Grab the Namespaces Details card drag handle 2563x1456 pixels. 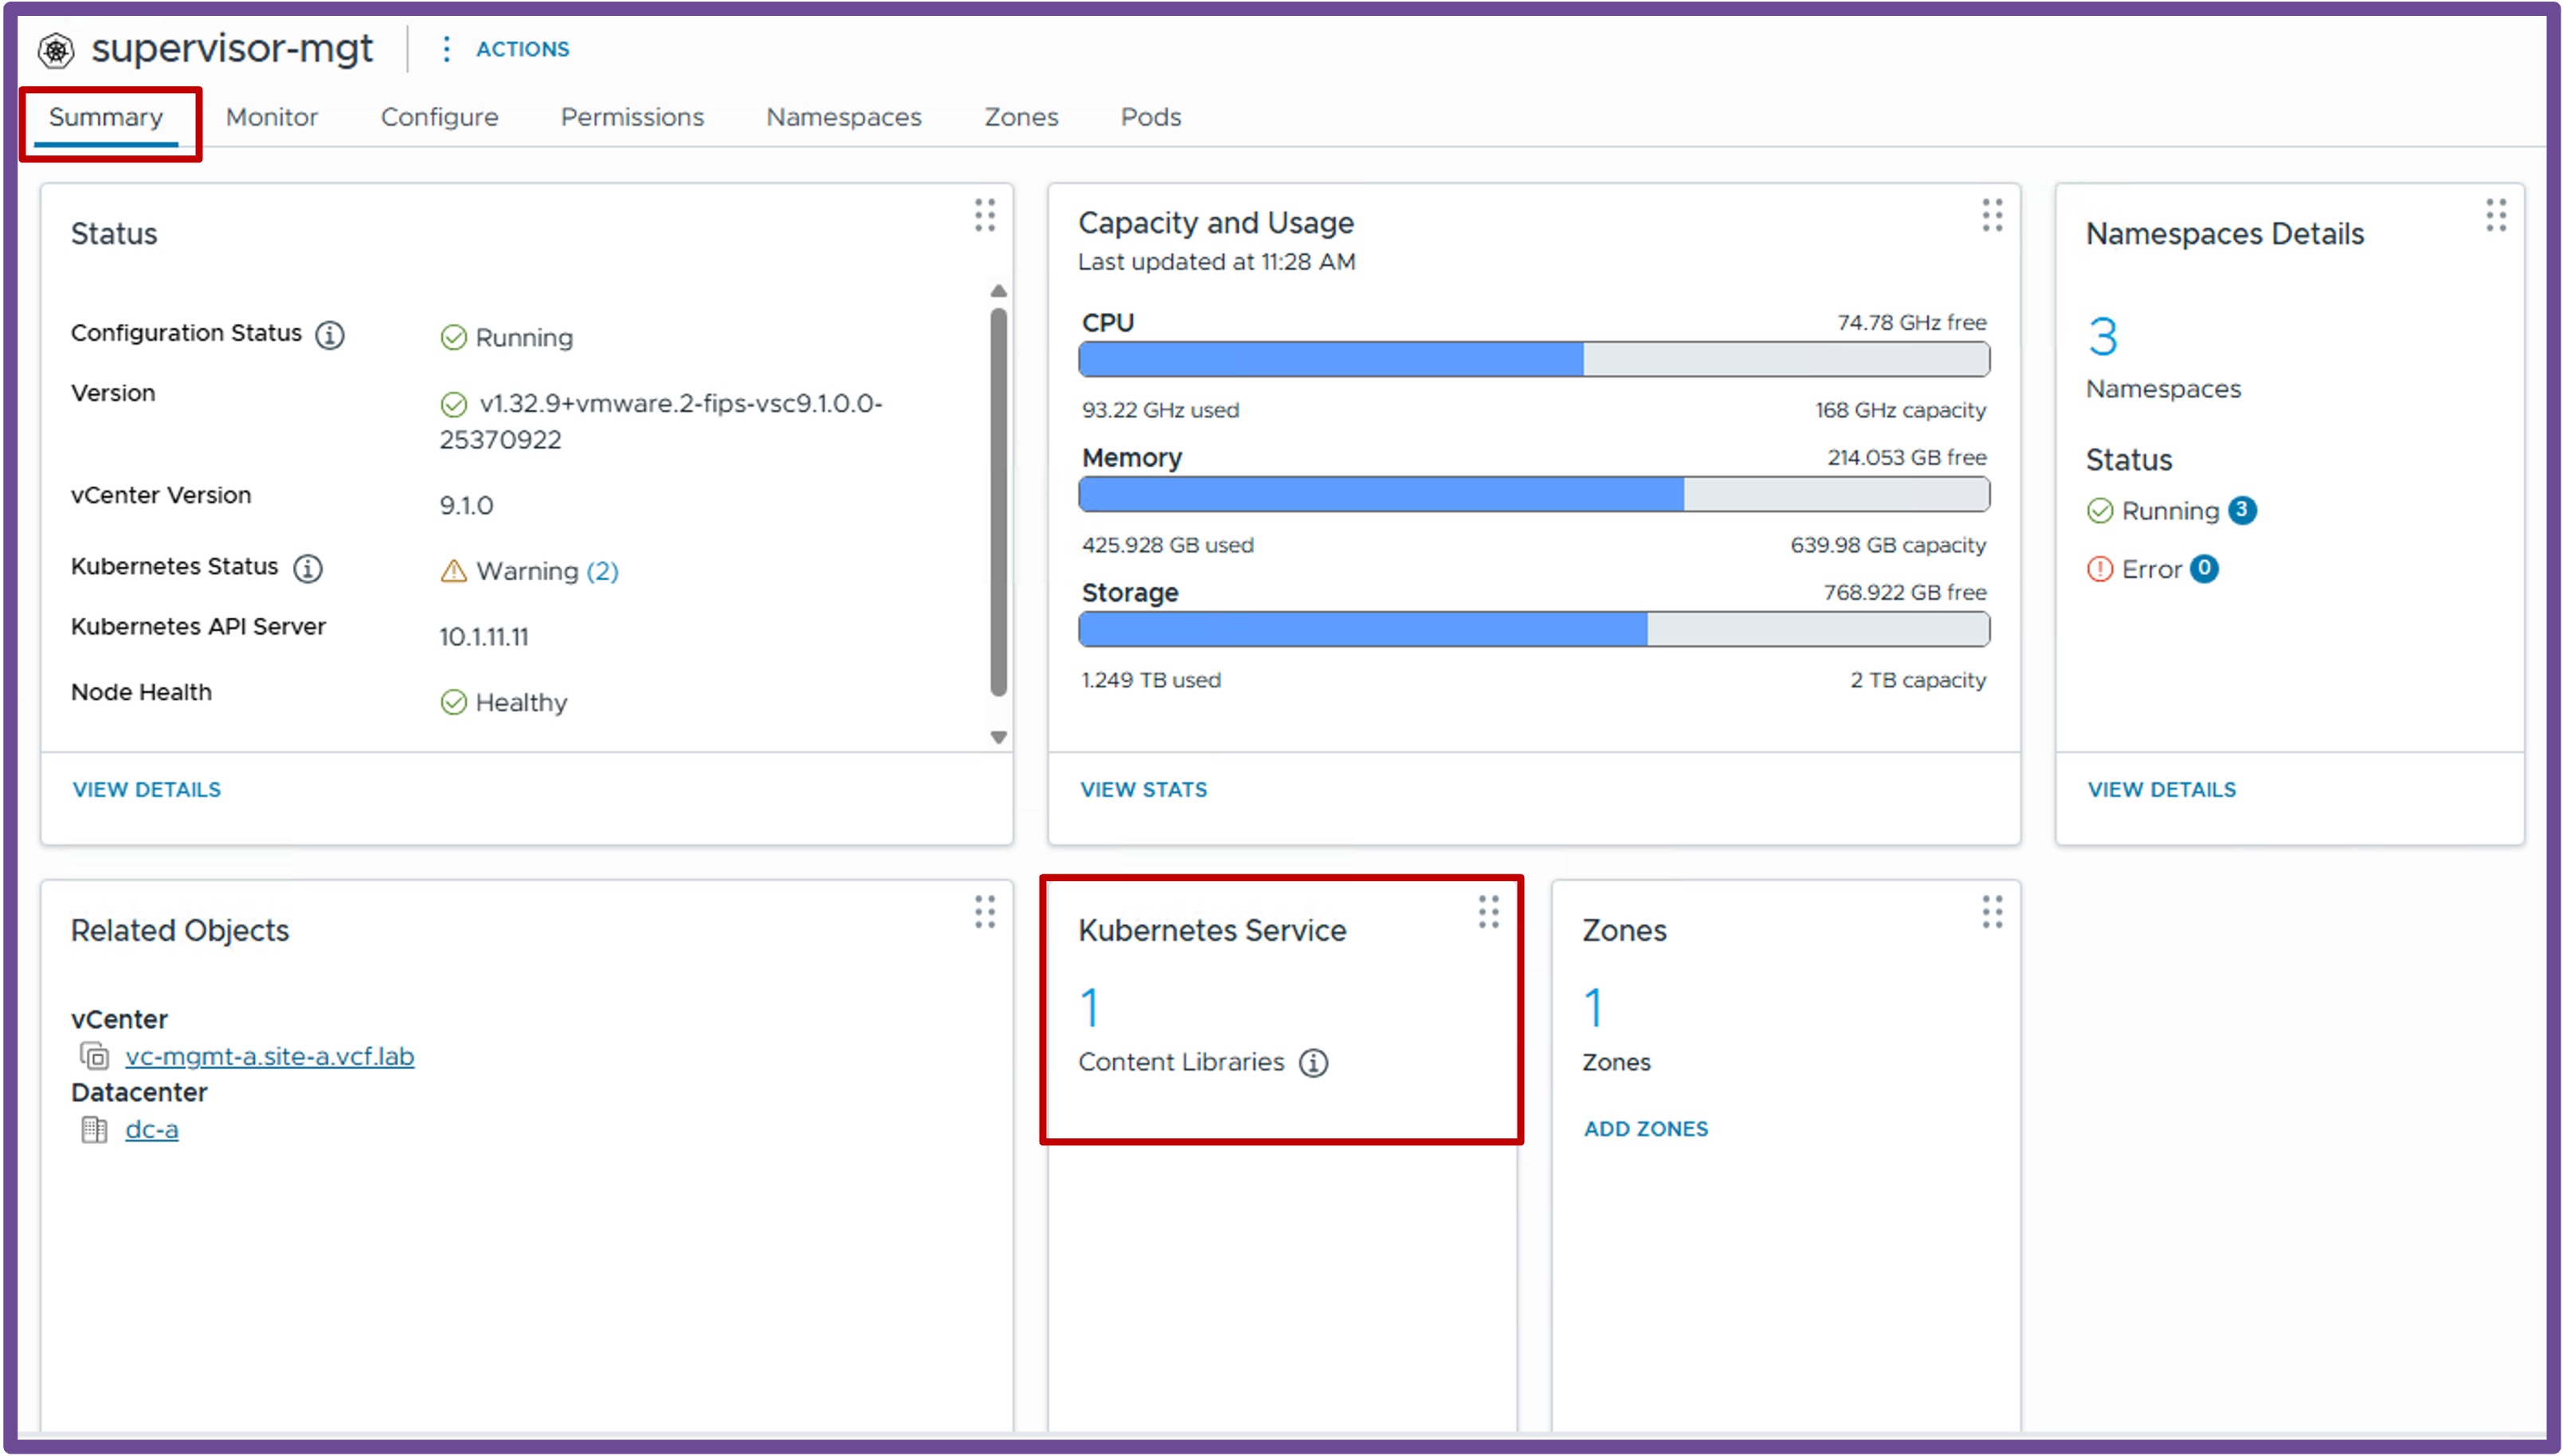[x=2496, y=215]
